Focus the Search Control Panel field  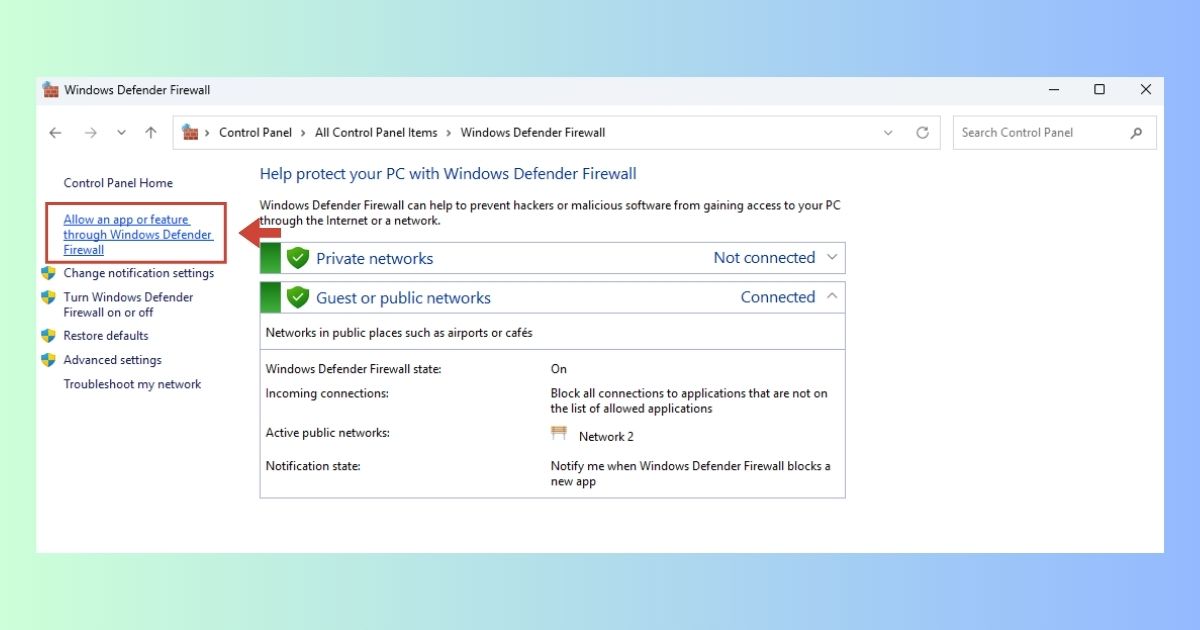click(x=1055, y=133)
